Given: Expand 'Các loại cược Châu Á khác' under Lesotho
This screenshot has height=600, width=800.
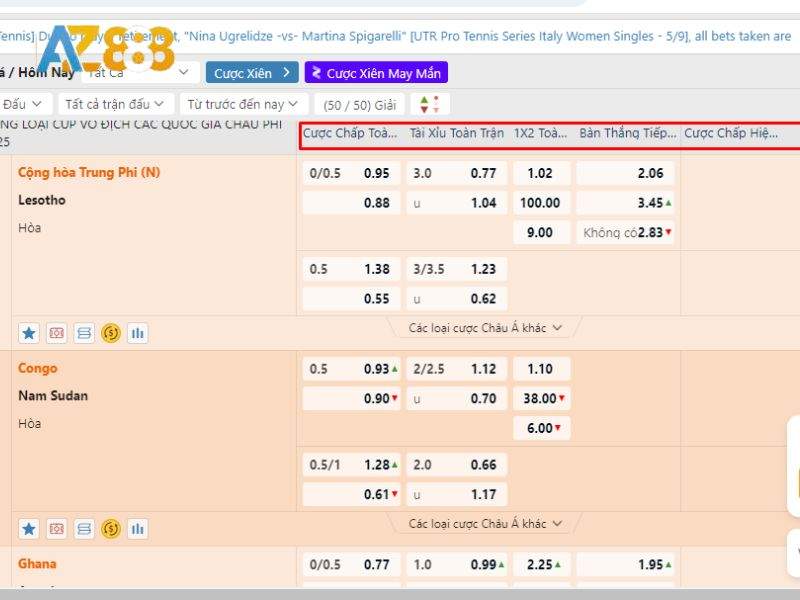Looking at the screenshot, I should coord(485,328).
